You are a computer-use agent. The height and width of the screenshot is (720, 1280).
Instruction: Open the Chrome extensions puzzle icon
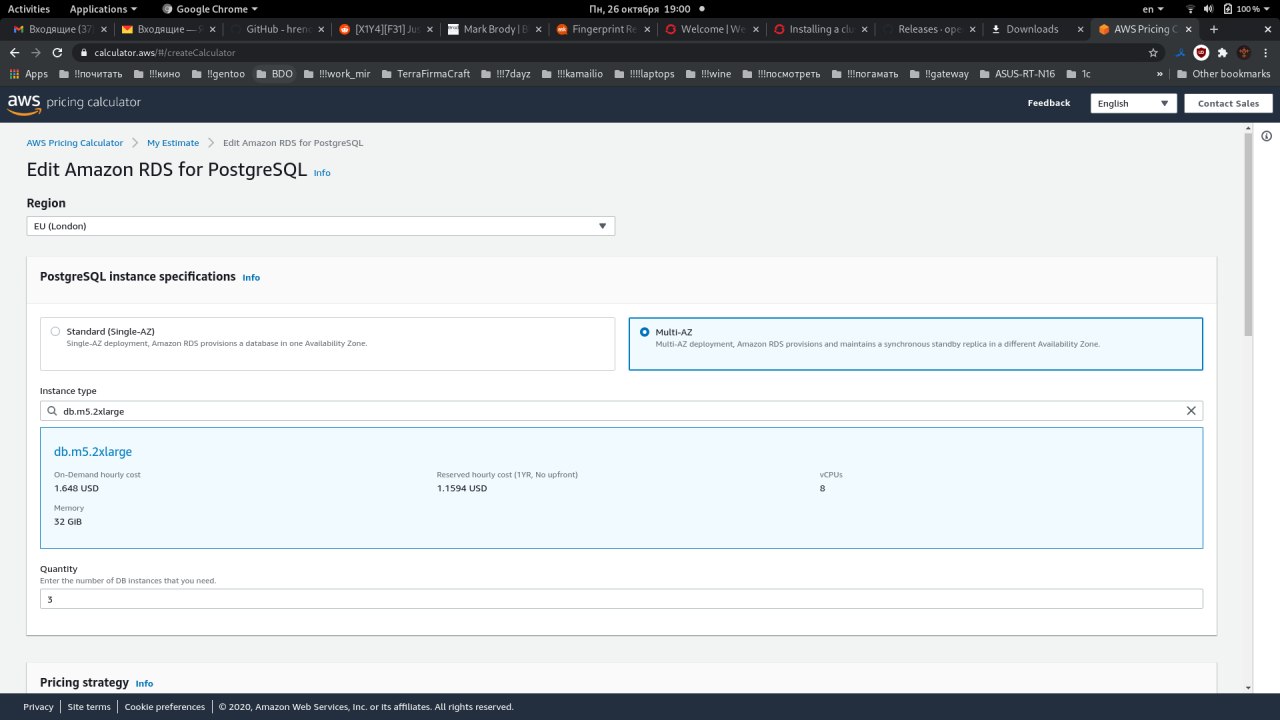click(x=1222, y=52)
